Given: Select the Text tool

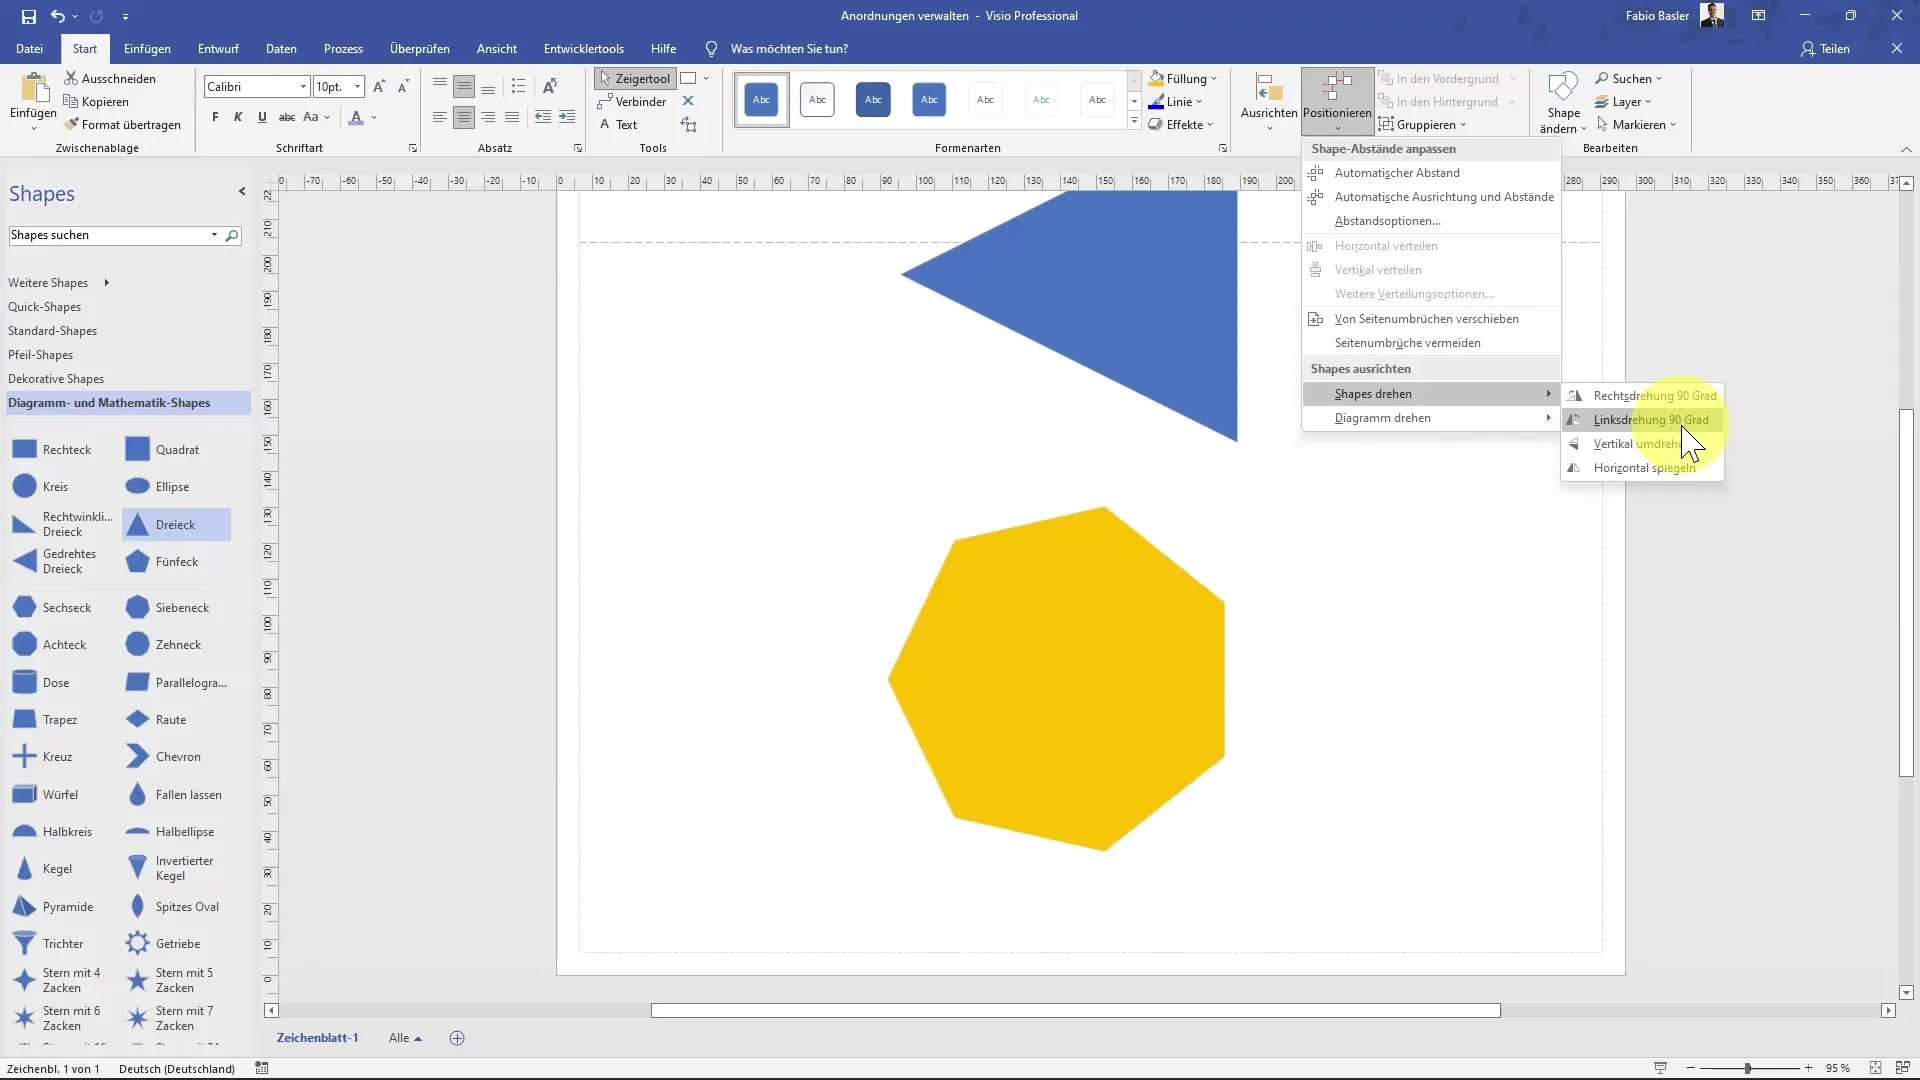Looking at the screenshot, I should point(619,124).
